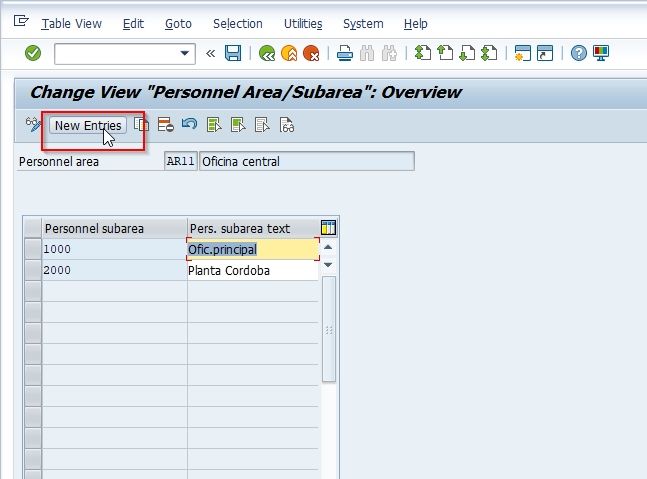The width and height of the screenshot is (647, 479).
Task: Open the Edit menu
Action: click(133, 24)
